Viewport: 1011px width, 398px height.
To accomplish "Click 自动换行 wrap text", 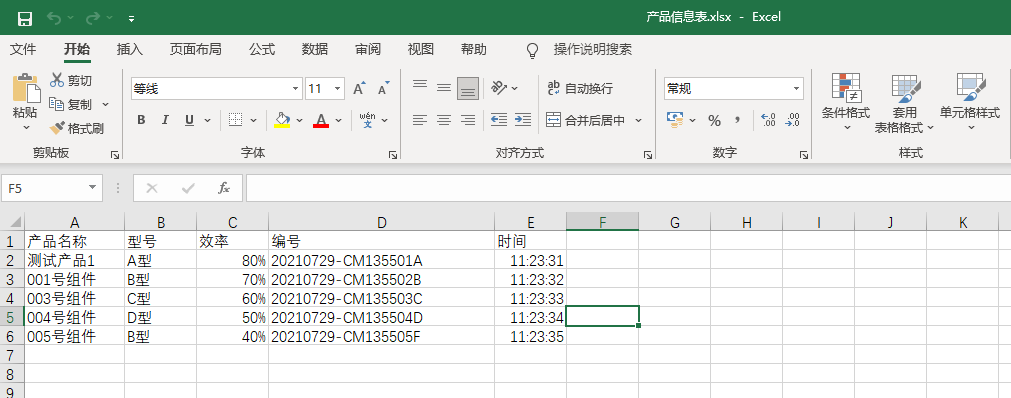I will tap(580, 88).
